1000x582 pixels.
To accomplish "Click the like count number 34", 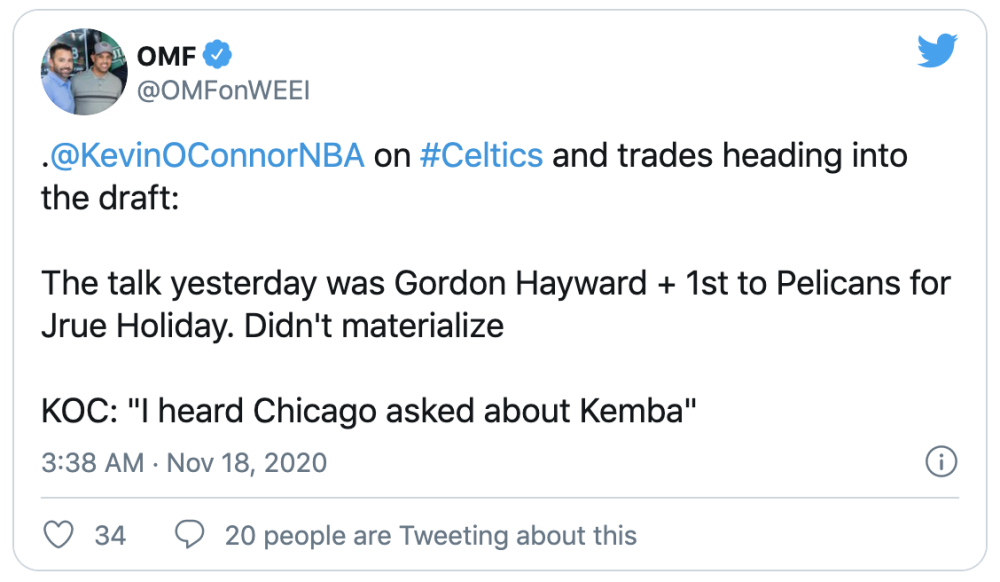I will [x=110, y=535].
